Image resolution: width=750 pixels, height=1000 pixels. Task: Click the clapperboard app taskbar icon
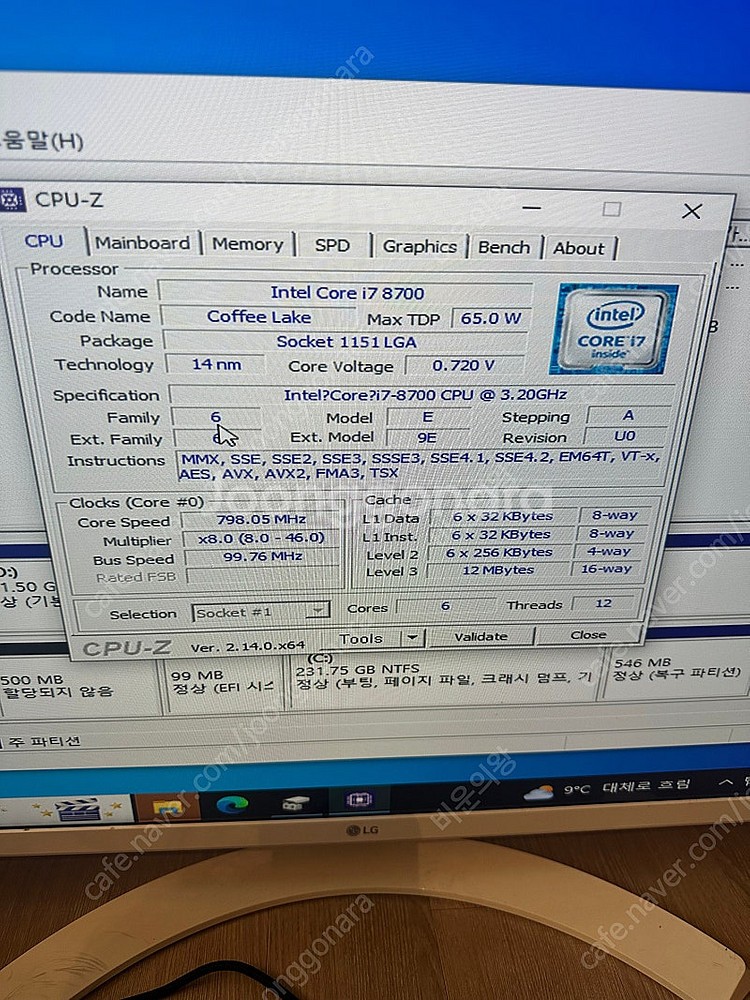click(x=77, y=810)
